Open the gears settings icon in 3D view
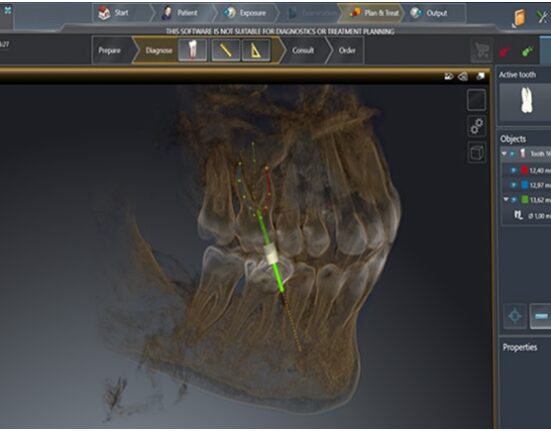551x431 pixels. coord(477,126)
